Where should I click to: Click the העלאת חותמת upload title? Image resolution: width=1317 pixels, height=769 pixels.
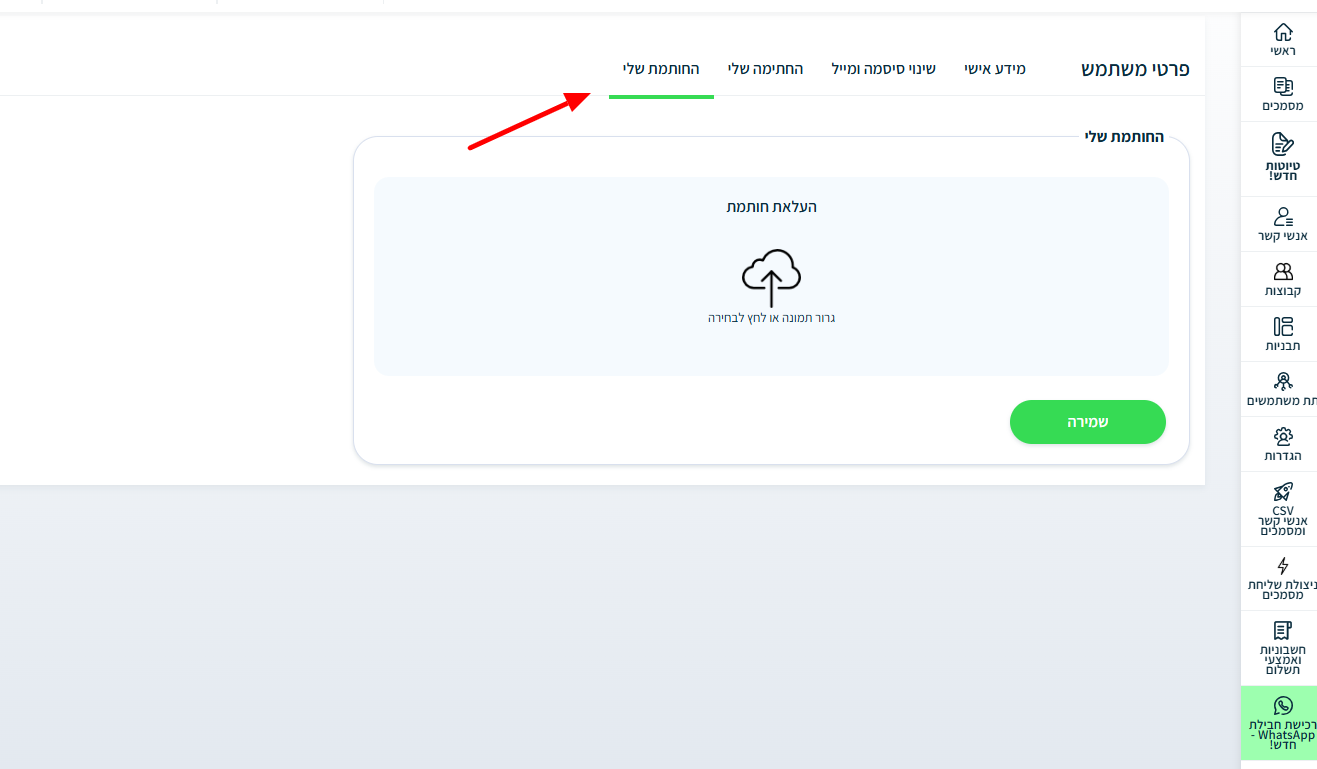click(x=771, y=207)
